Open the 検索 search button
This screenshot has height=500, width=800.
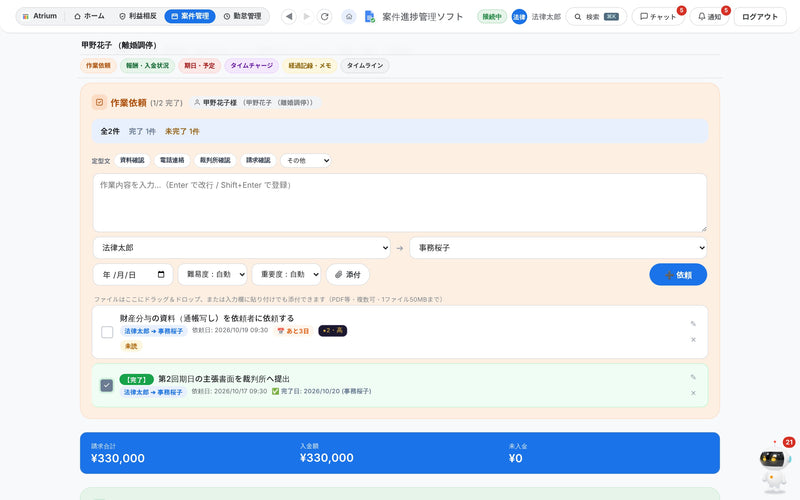pos(596,17)
